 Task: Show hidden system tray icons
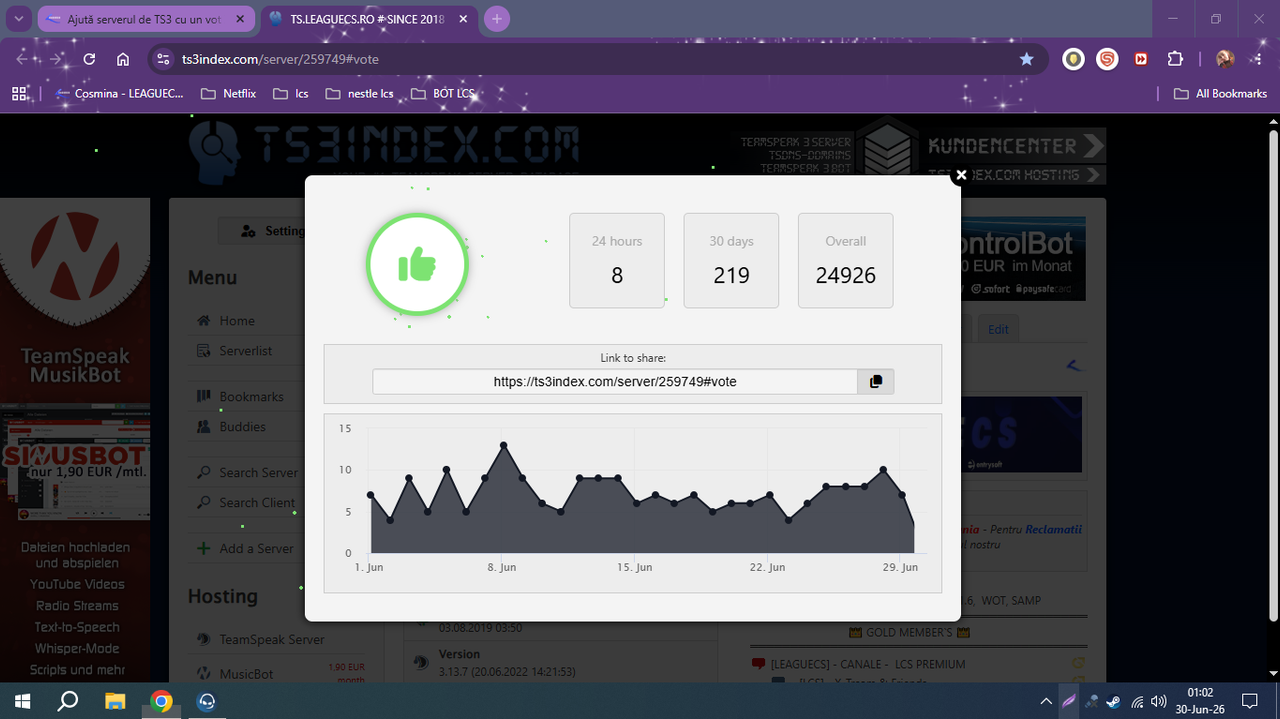[x=1046, y=701]
